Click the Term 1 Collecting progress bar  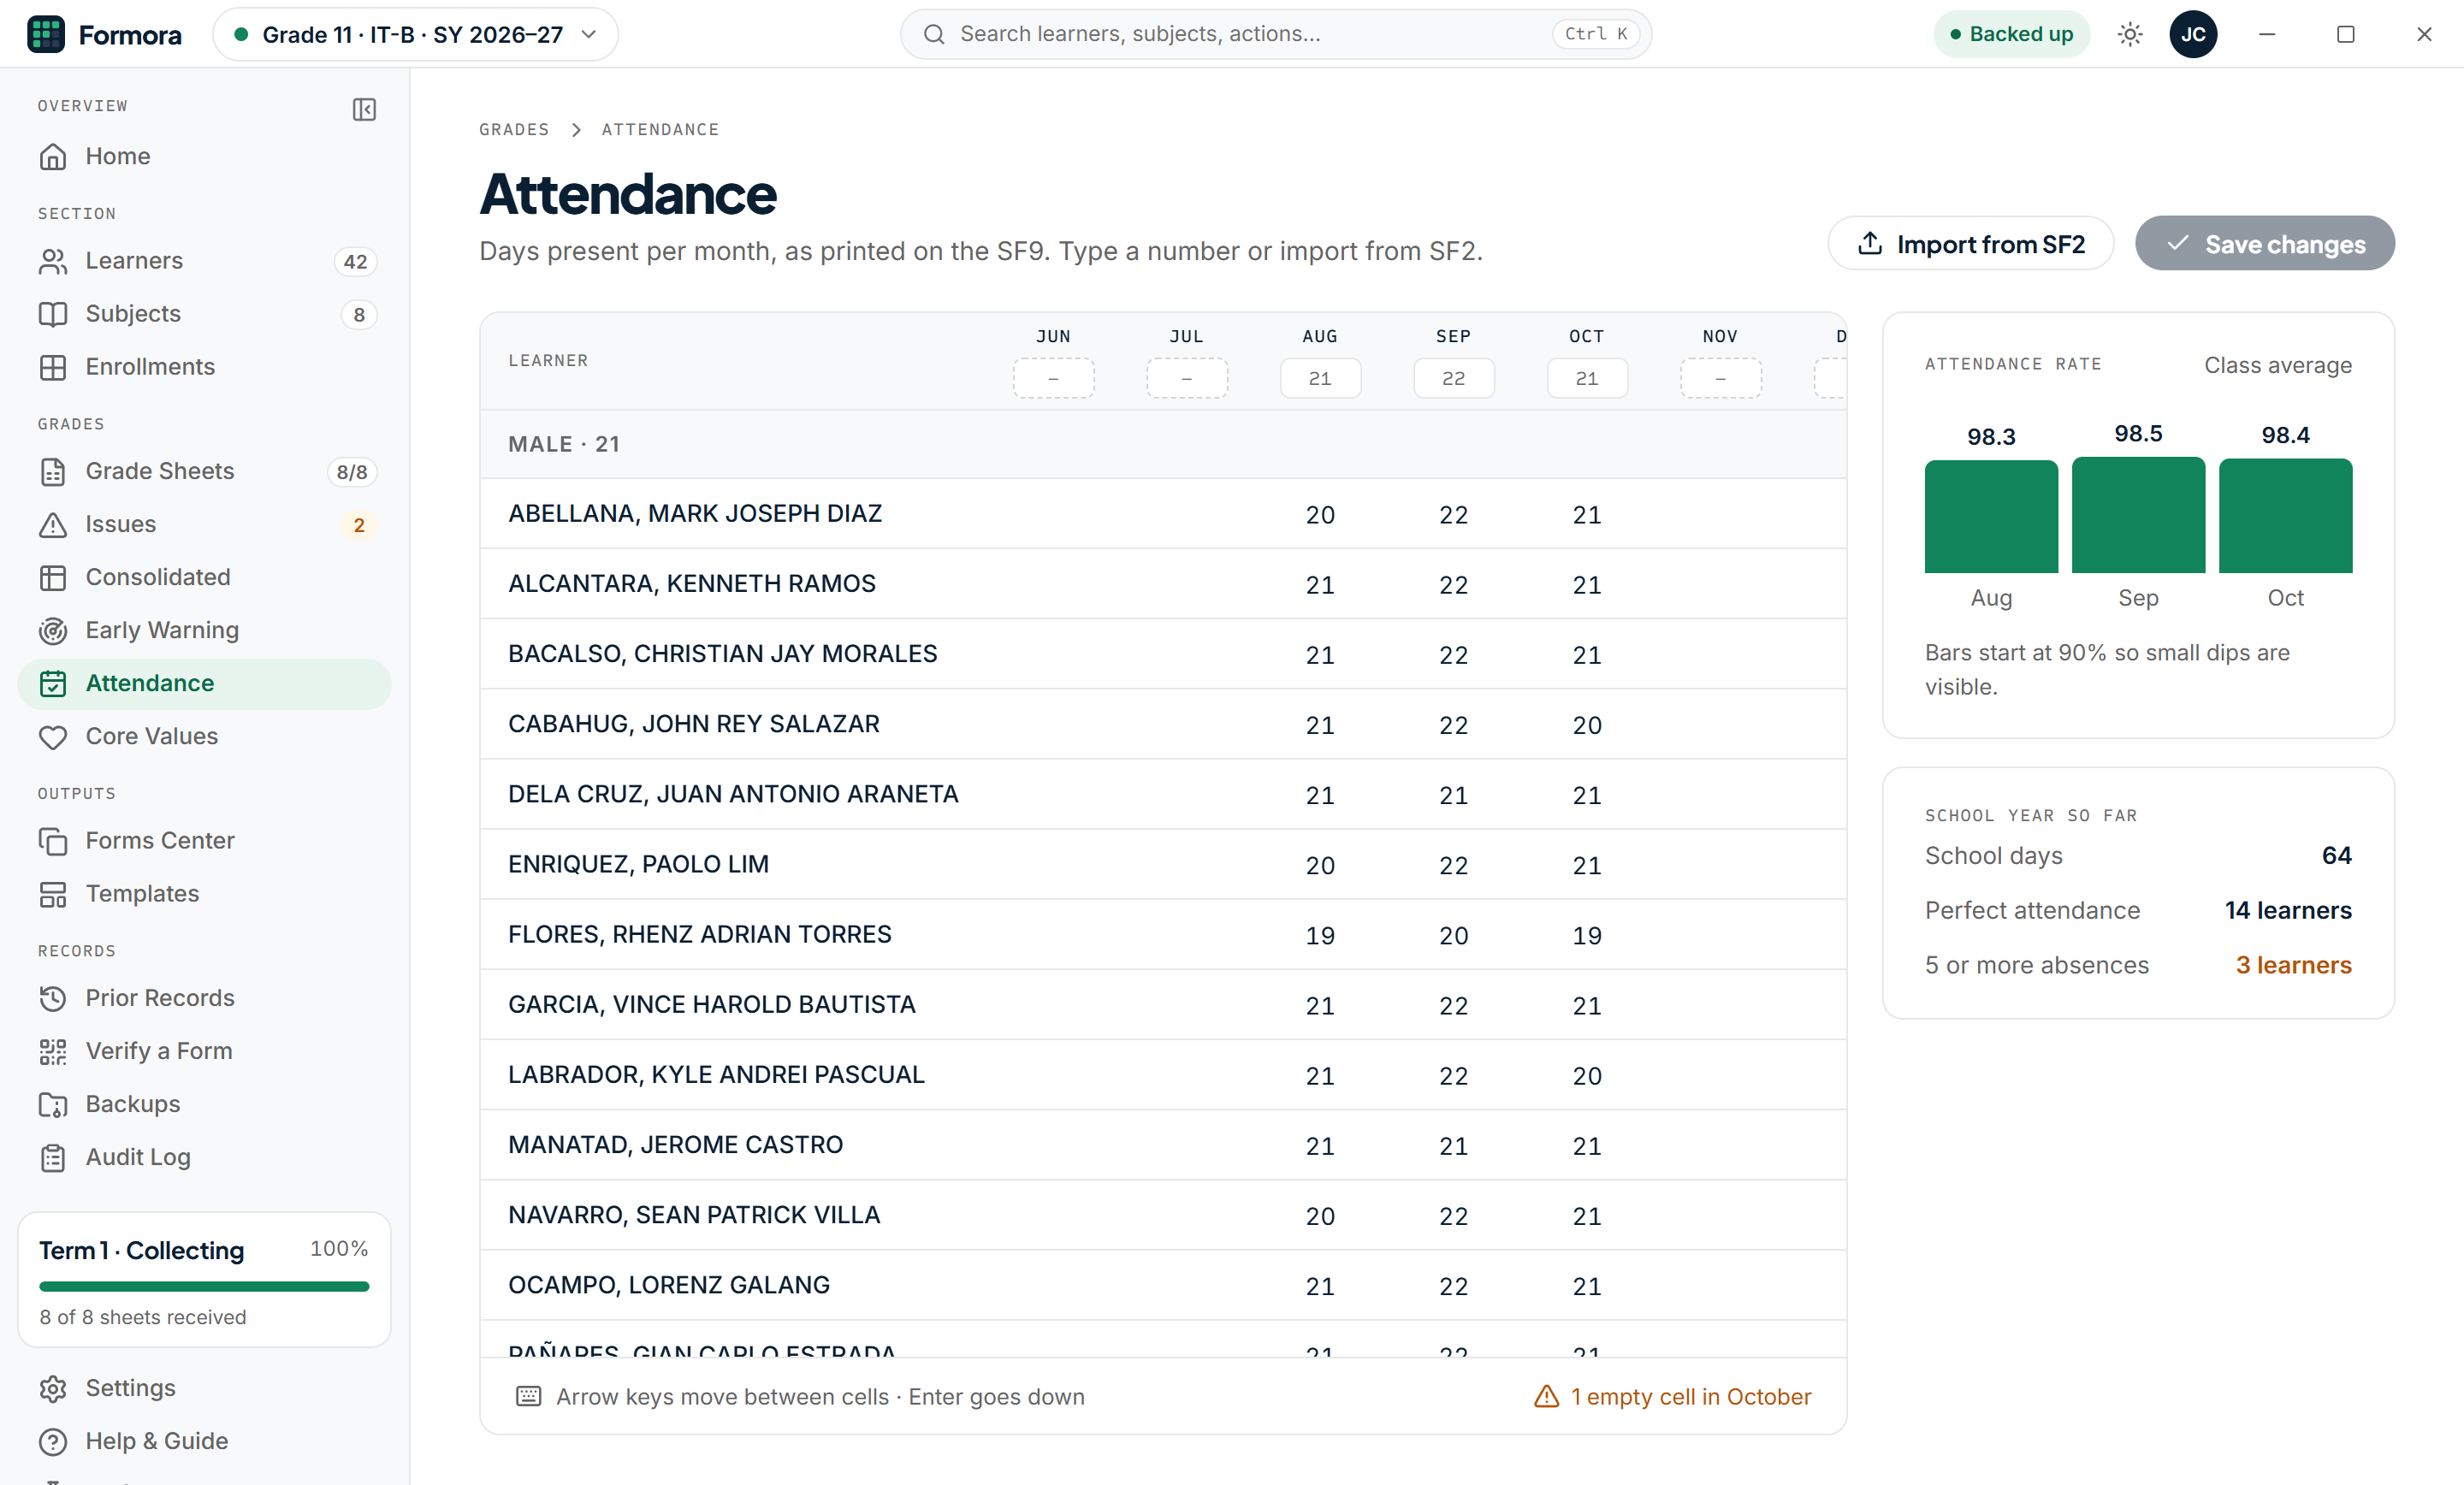click(x=204, y=1286)
